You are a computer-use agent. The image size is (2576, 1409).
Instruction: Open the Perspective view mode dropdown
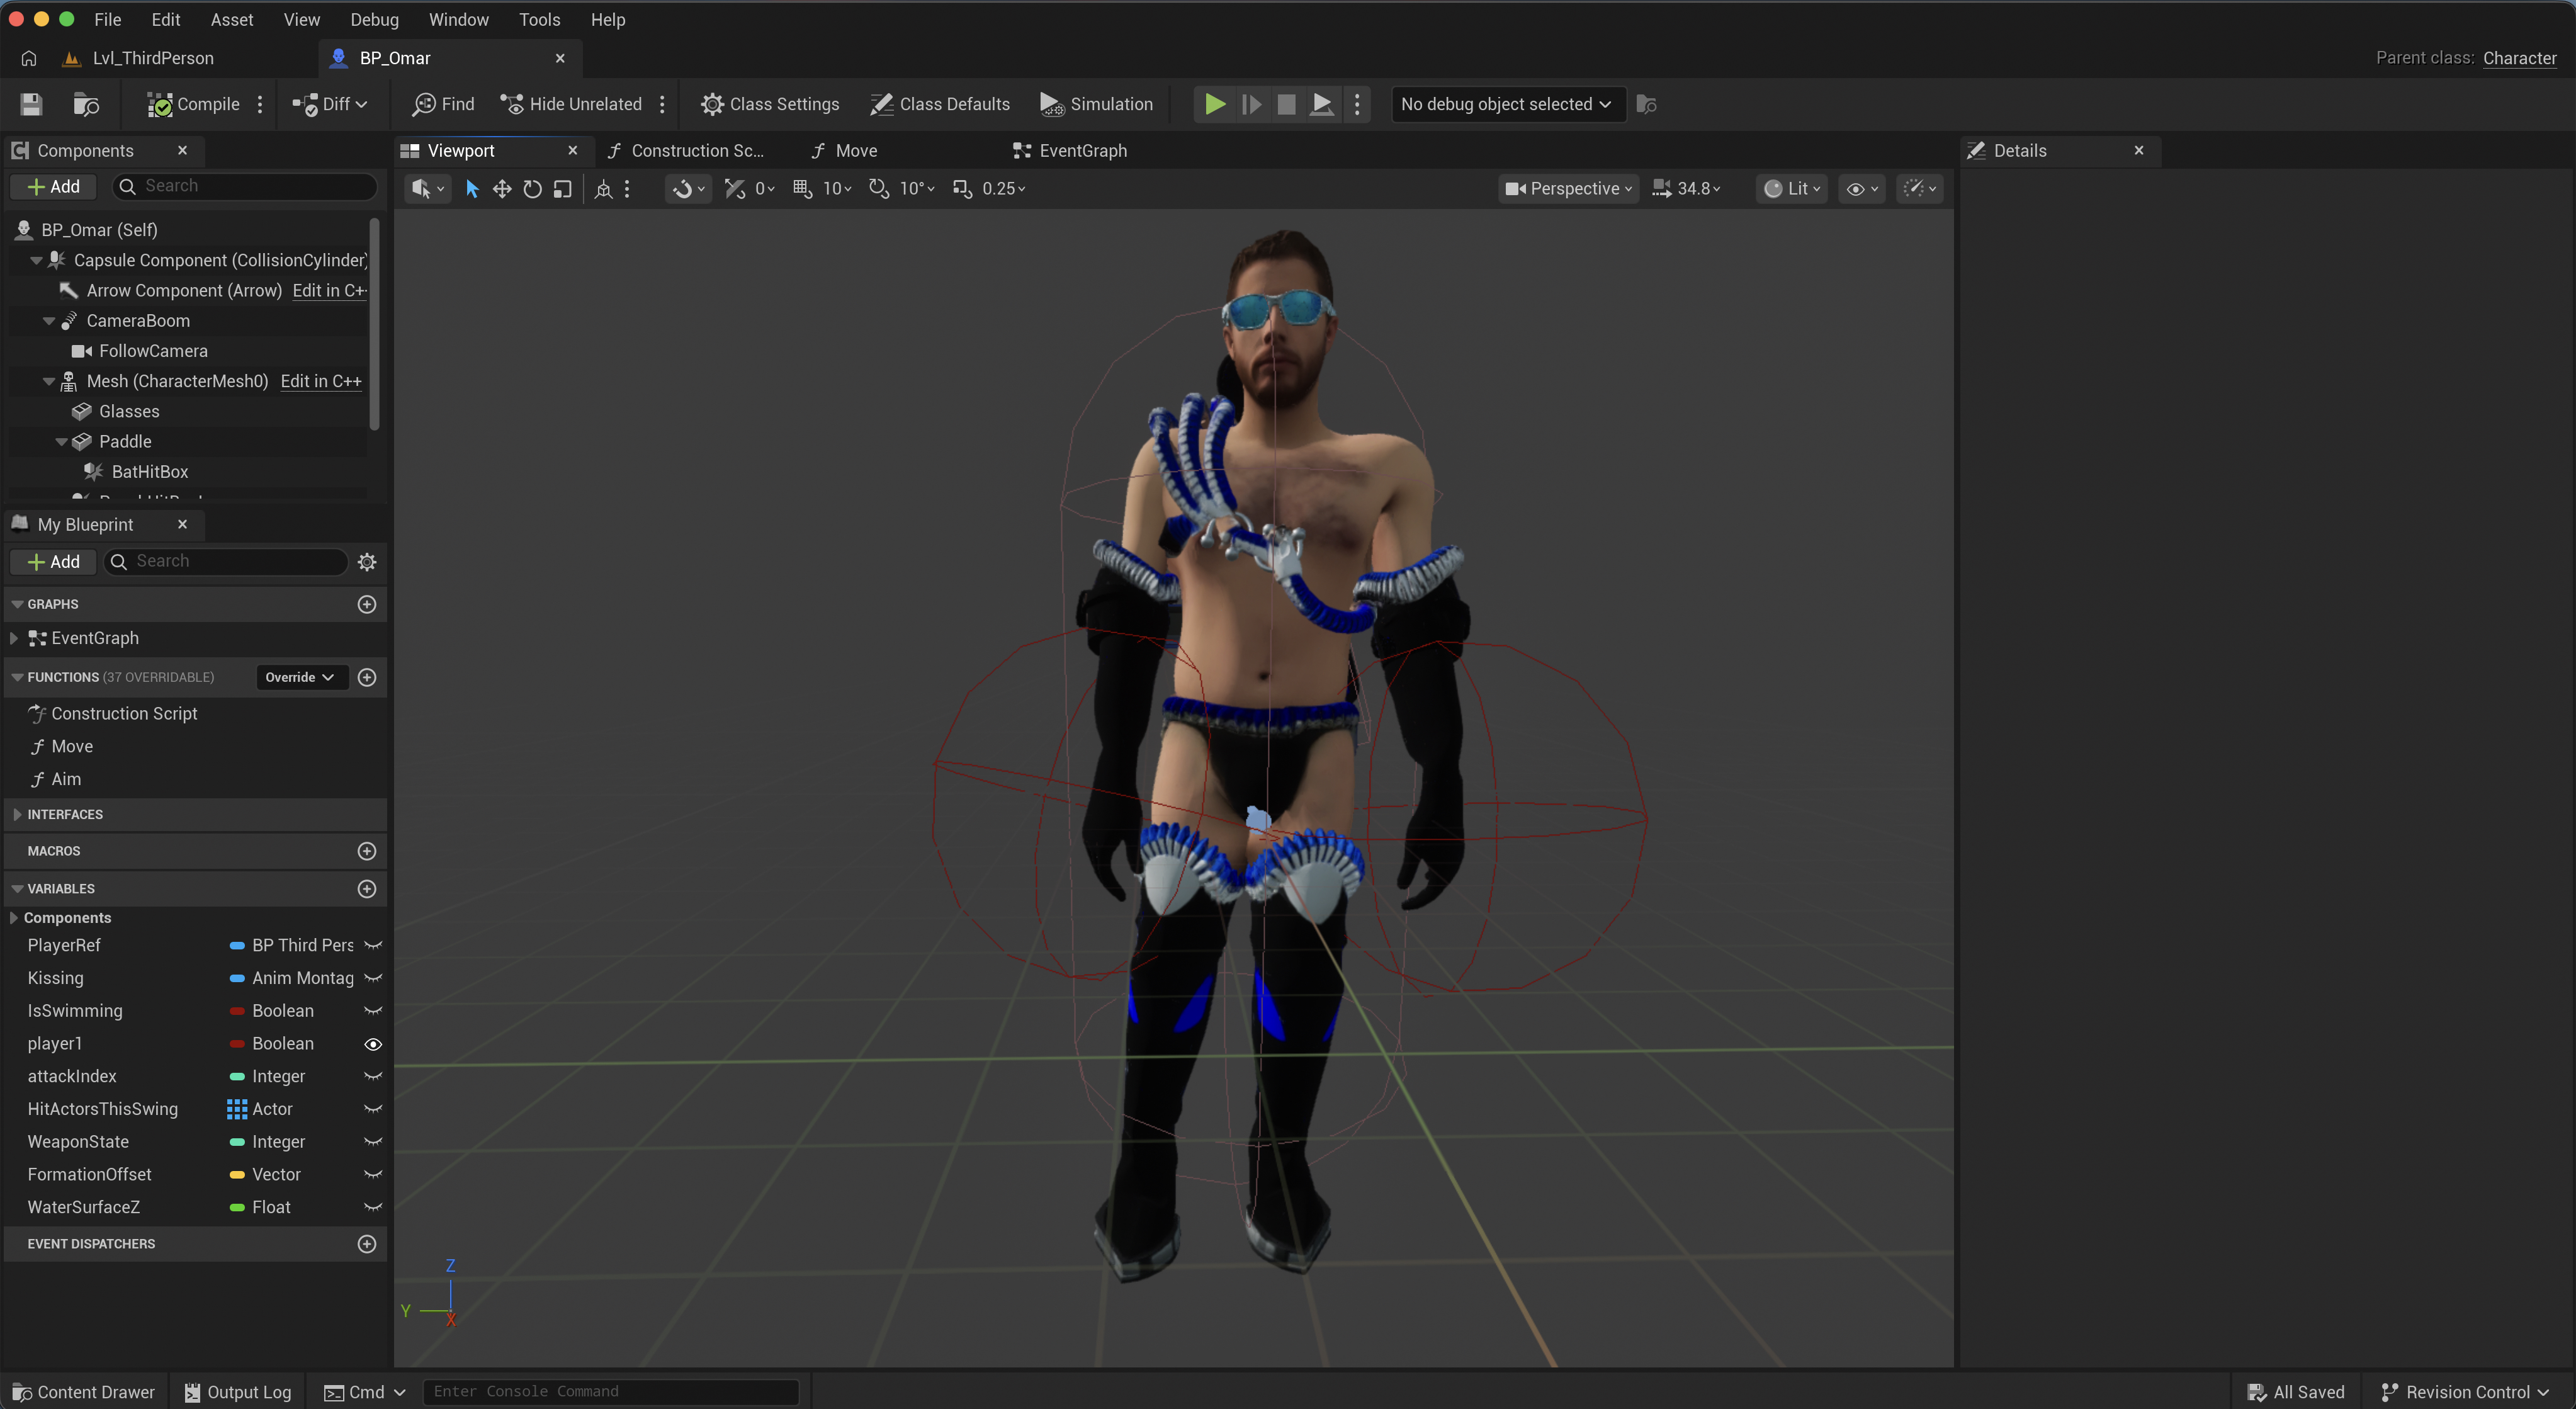(x=1568, y=189)
